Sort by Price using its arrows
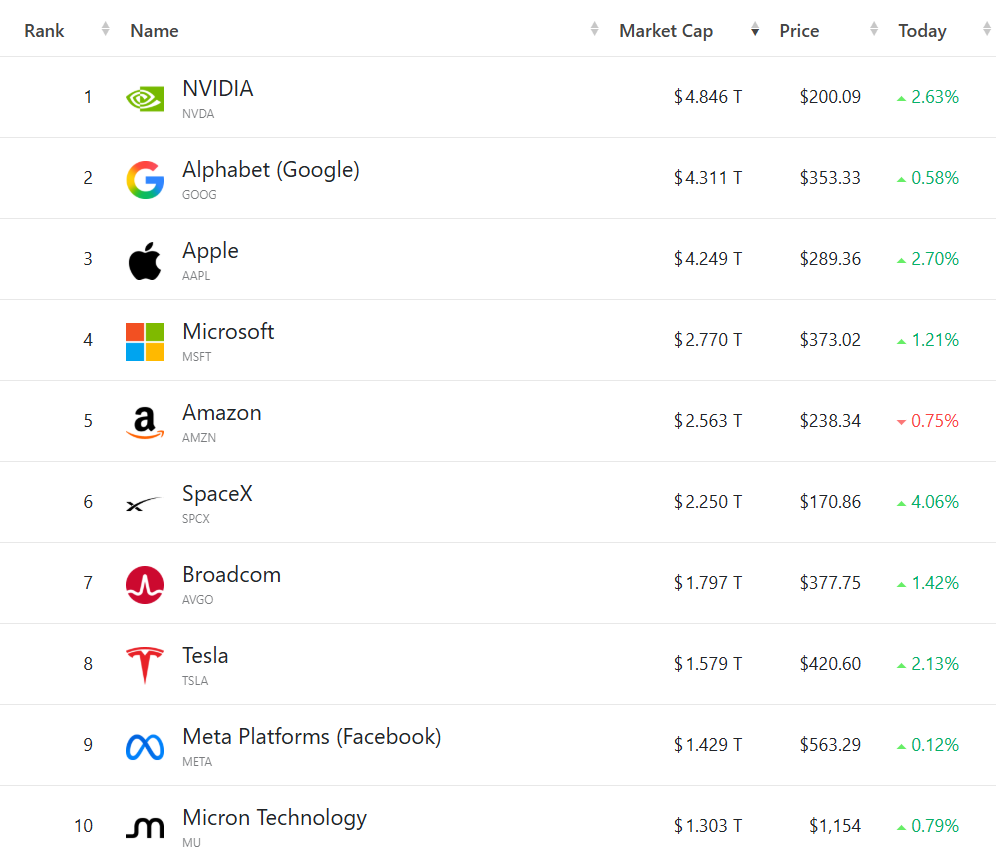The height and width of the screenshot is (856, 996). (874, 29)
